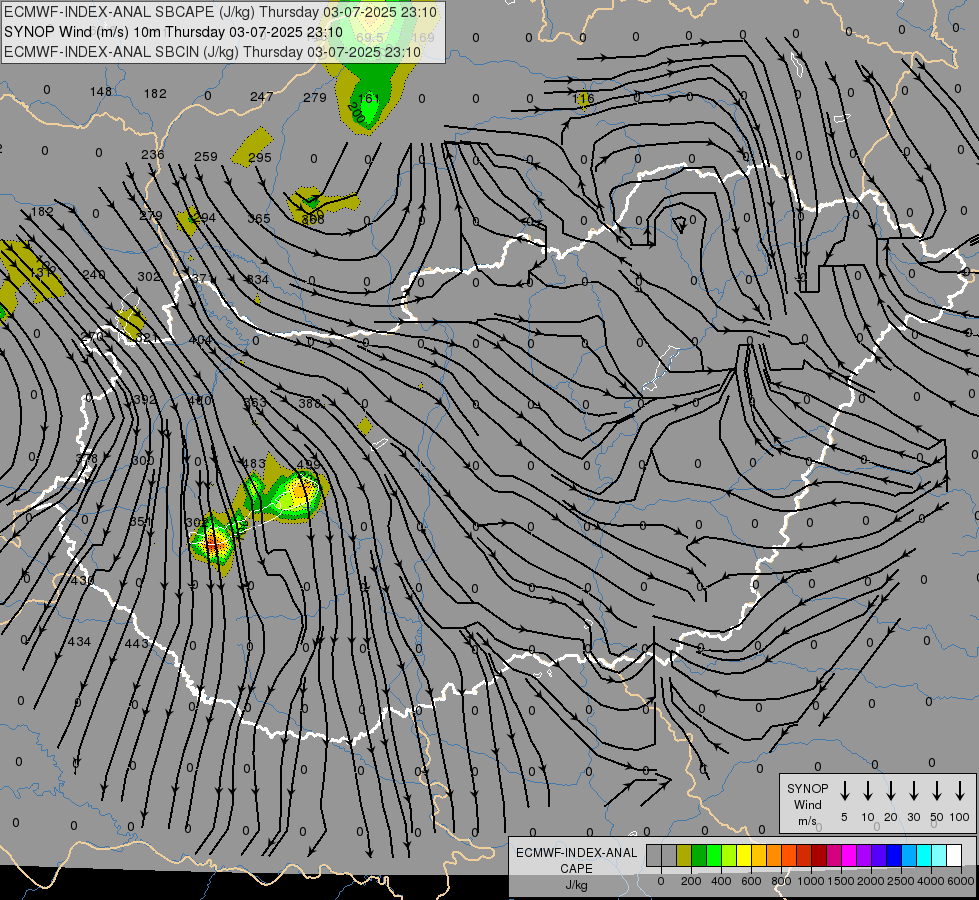Click the 116 CAPE value on the map
Image resolution: width=979 pixels, height=900 pixels.
tap(583, 98)
